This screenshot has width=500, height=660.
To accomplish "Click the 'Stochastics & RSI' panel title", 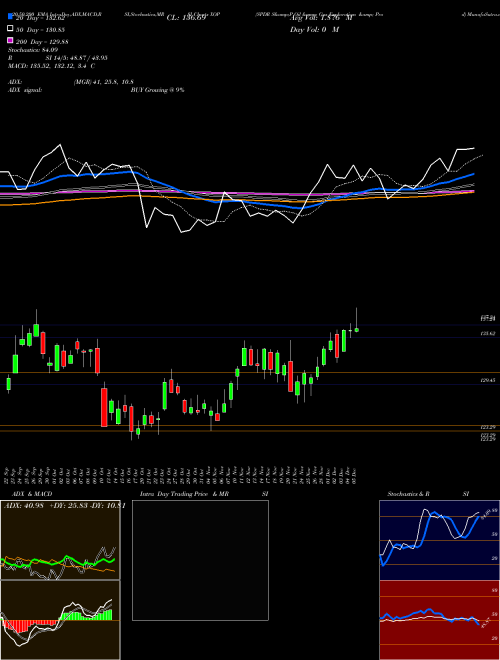I will pos(428,494).
